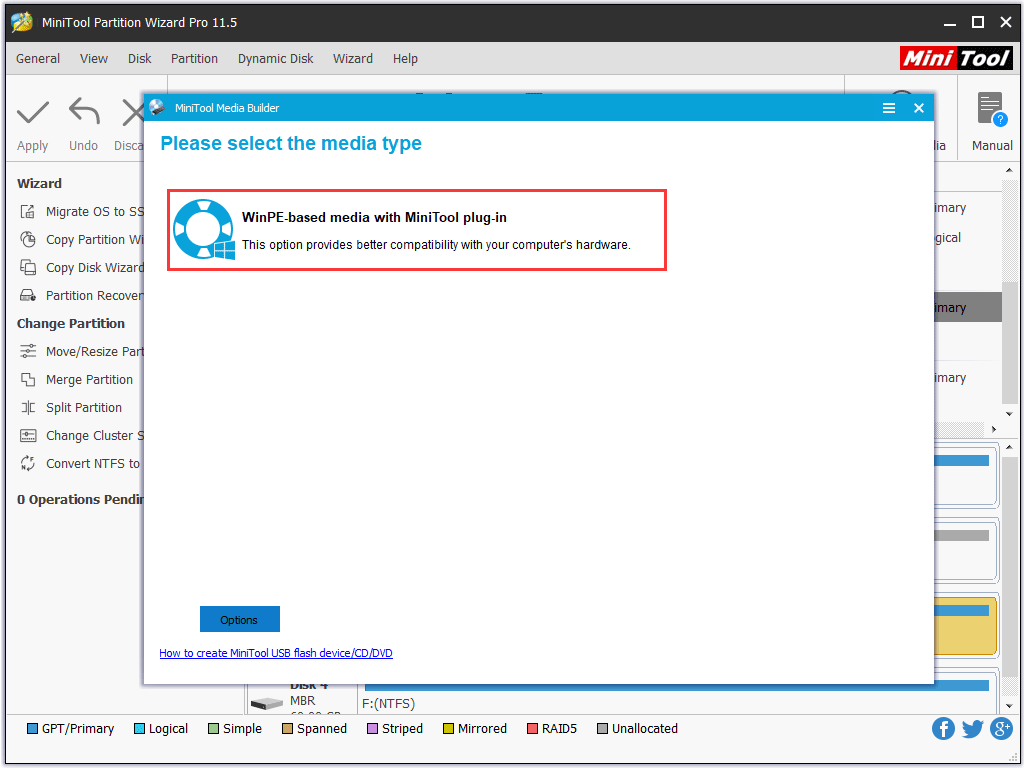Click the Split Partition icon
The image size is (1024, 769).
point(27,408)
